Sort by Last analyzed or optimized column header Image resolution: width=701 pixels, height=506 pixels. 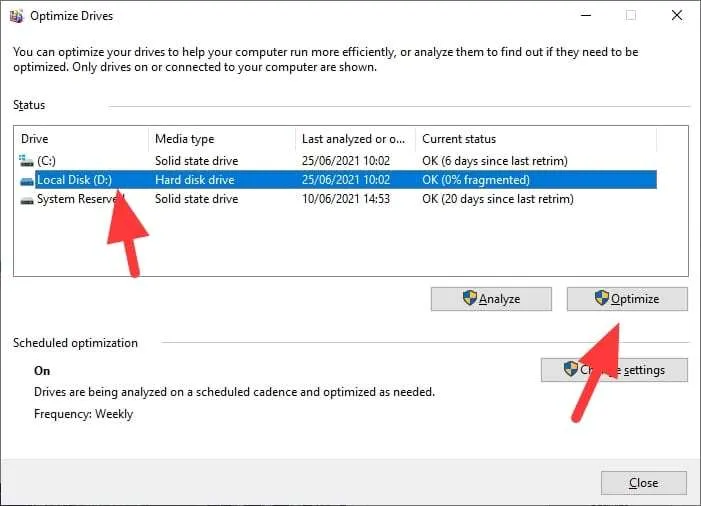[x=355, y=139]
